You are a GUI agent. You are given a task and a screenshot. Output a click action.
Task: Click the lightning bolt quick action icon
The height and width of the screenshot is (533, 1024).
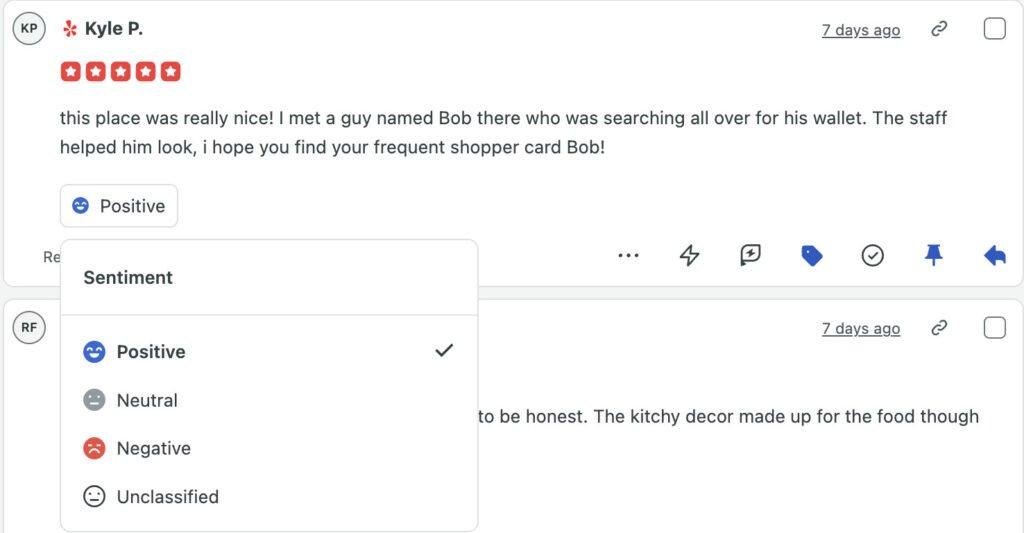(x=690, y=255)
